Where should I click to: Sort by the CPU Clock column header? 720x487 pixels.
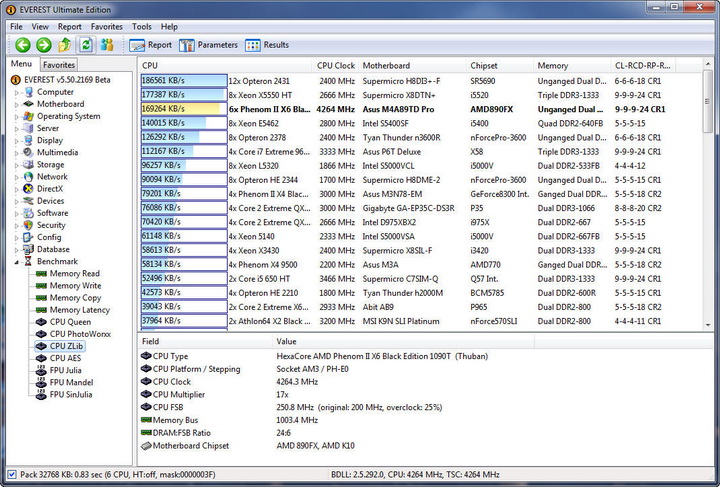pyautogui.click(x=336, y=66)
